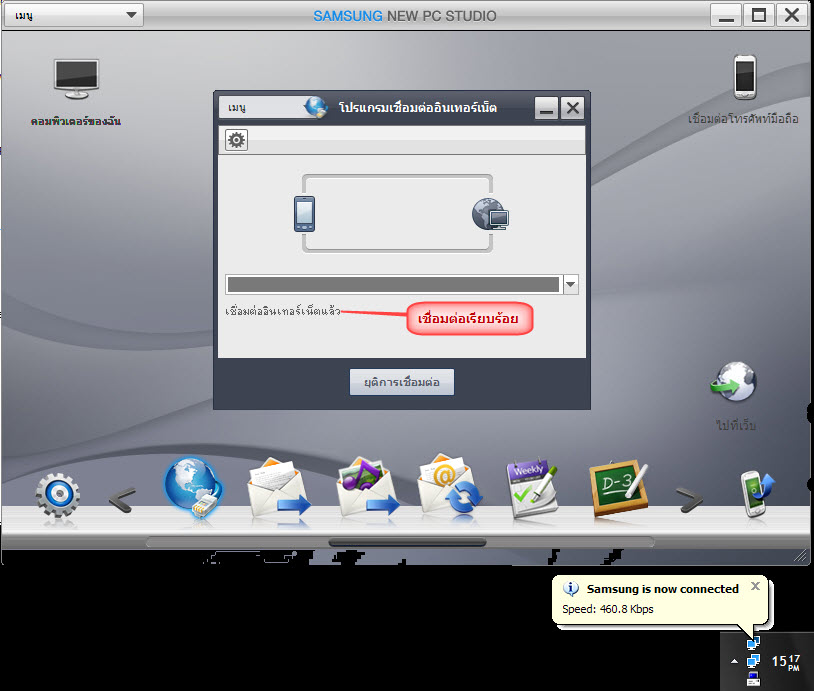Open the go-to-web globe icon

(x=734, y=382)
